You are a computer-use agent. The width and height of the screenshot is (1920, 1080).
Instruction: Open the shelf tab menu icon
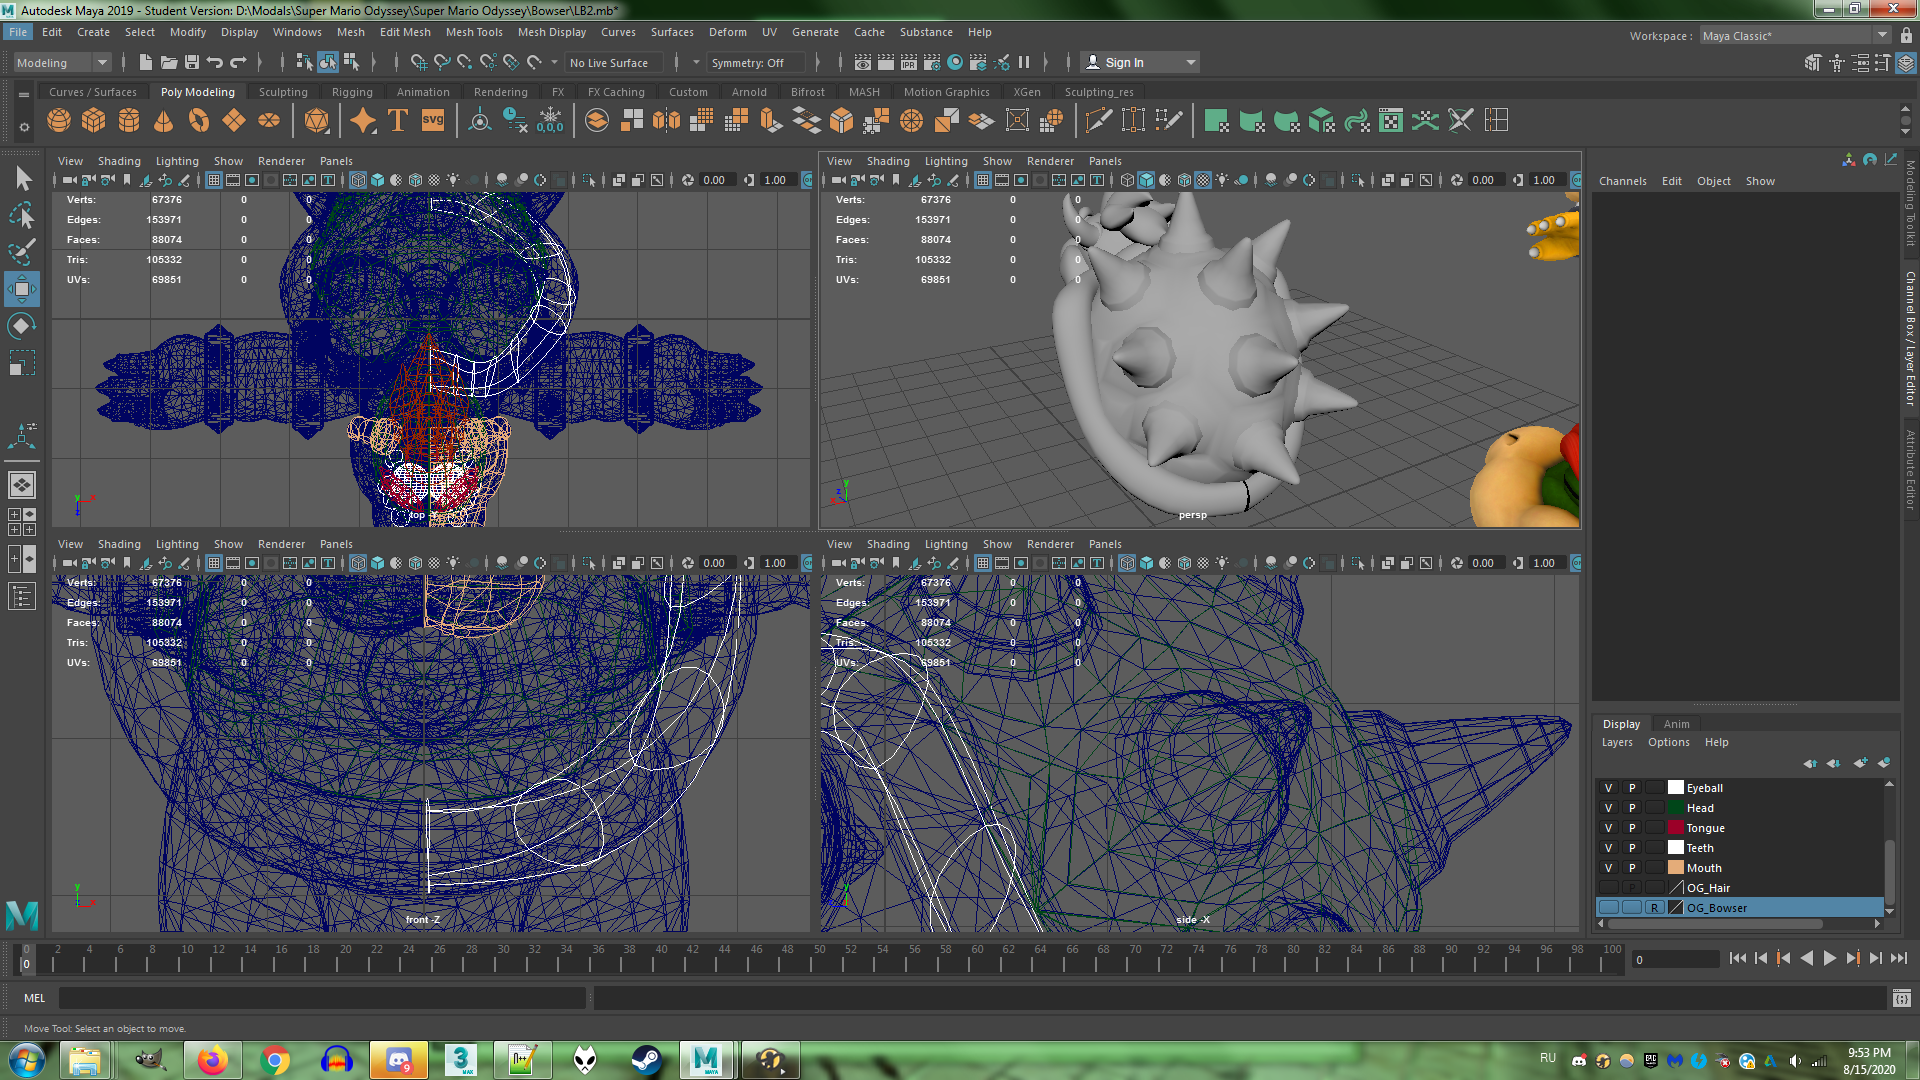(24, 94)
